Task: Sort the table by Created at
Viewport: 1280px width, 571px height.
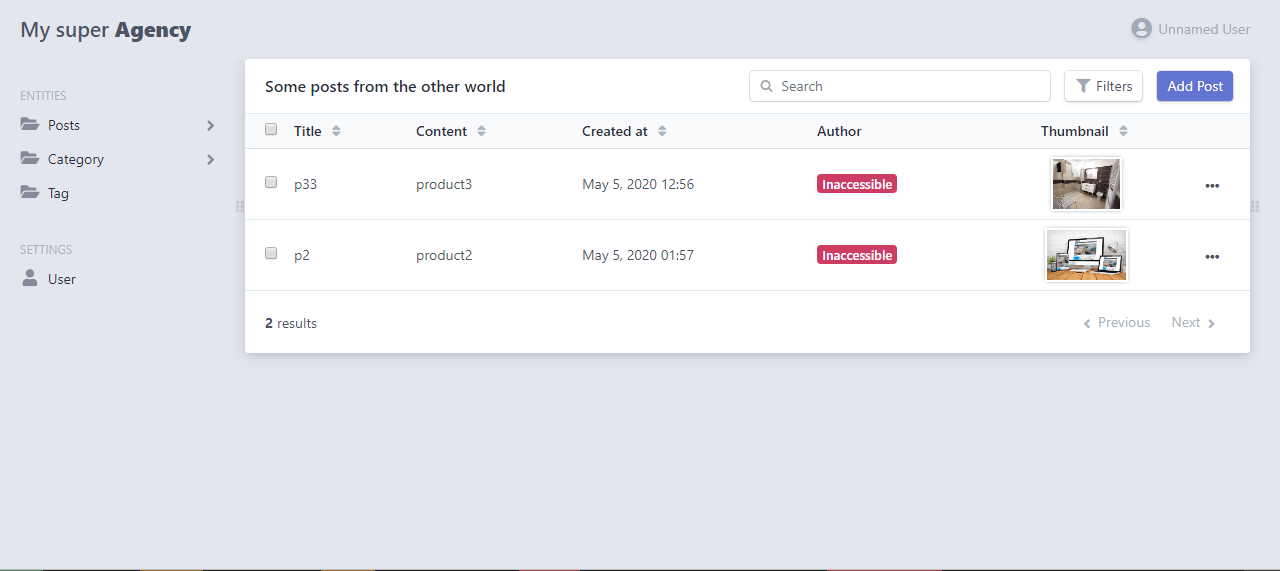Action: tap(624, 131)
